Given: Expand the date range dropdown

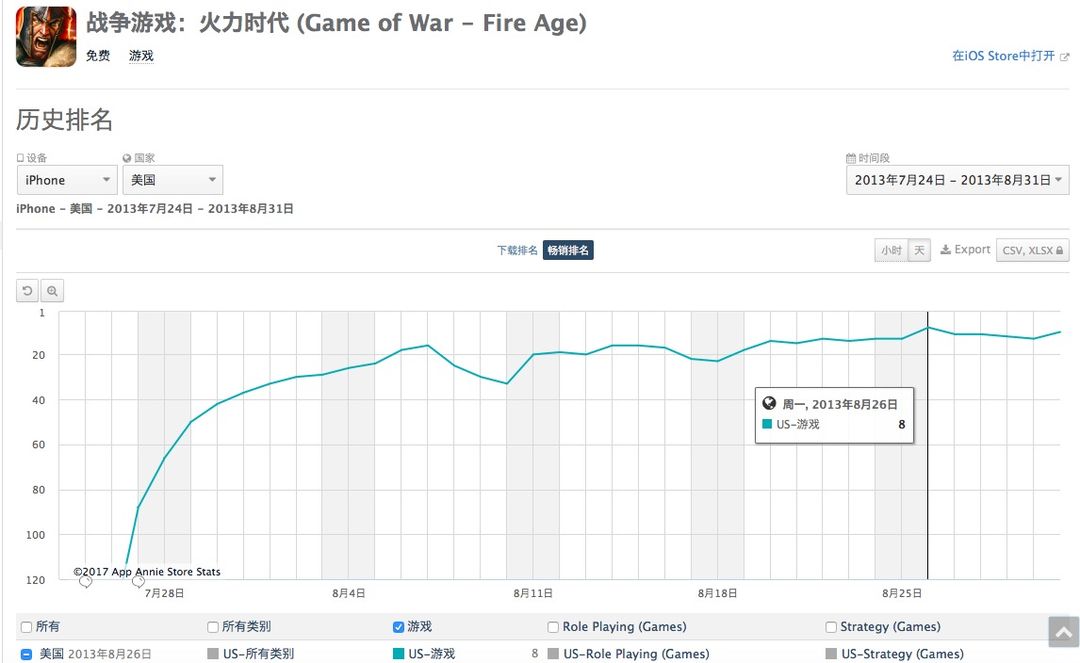Looking at the screenshot, I should [x=957, y=180].
